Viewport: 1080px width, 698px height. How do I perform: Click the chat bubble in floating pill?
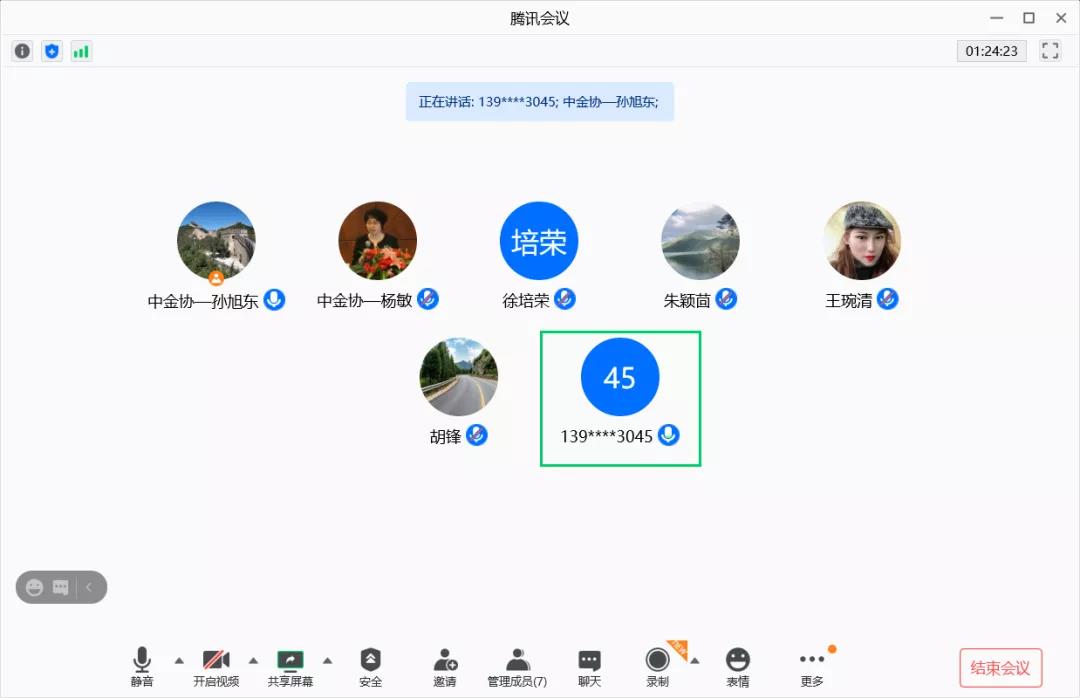pyautogui.click(x=61, y=588)
